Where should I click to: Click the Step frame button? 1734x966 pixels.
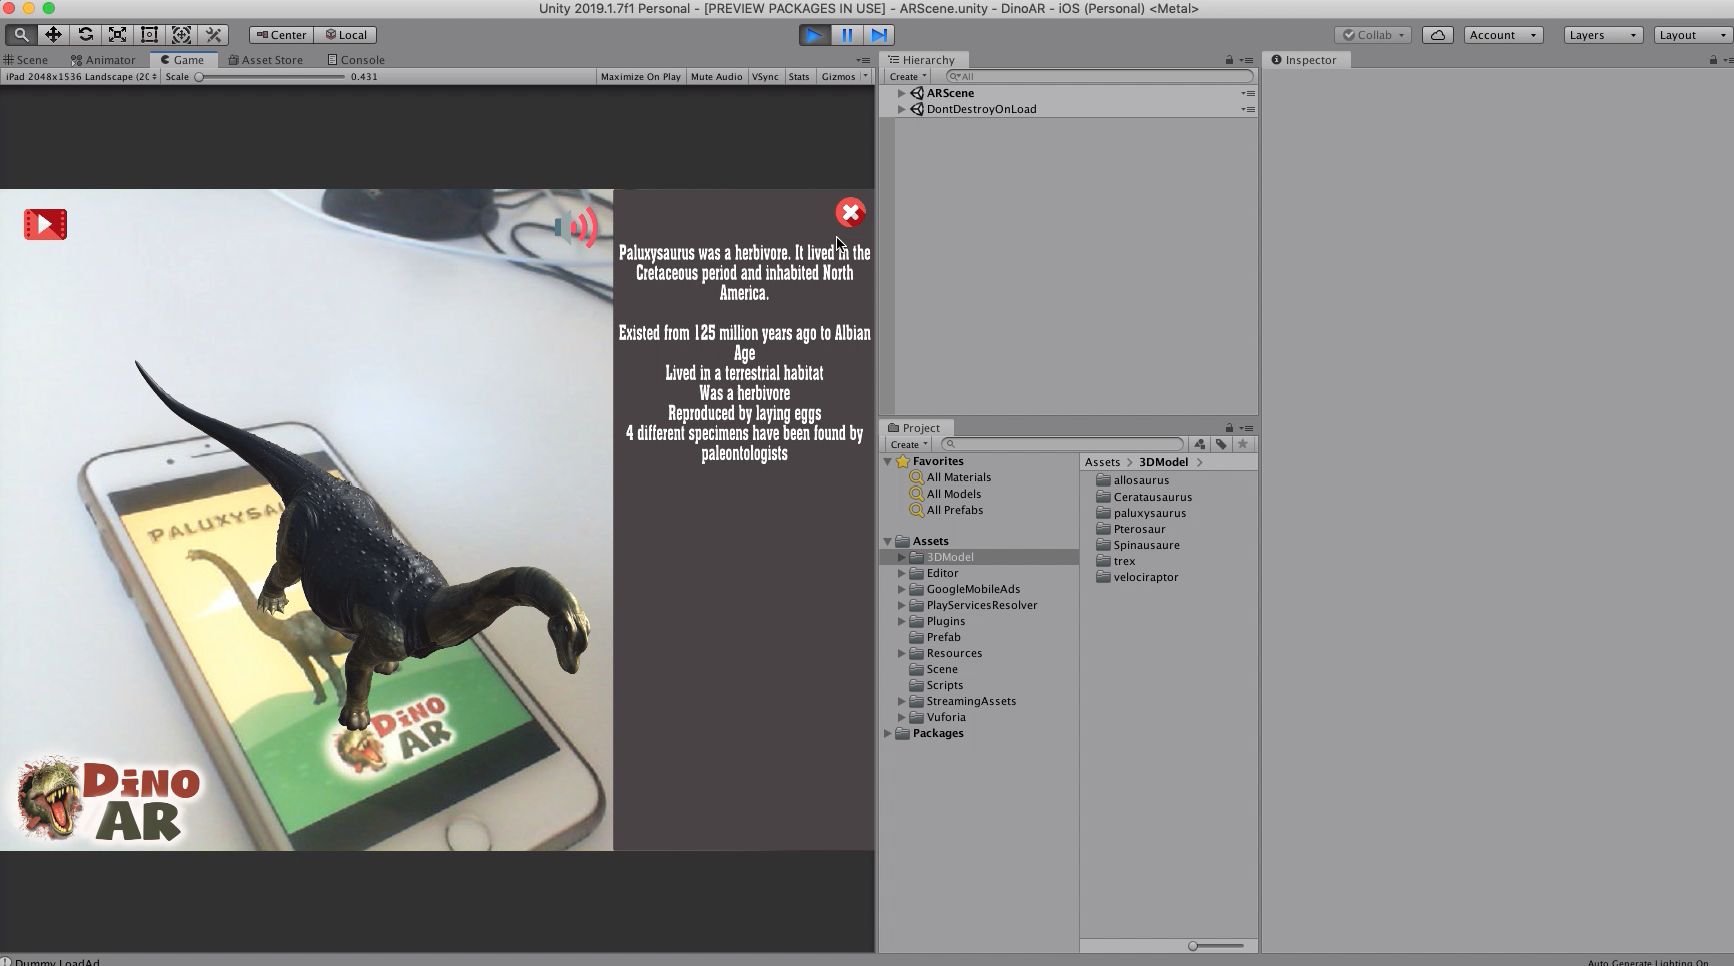(879, 35)
